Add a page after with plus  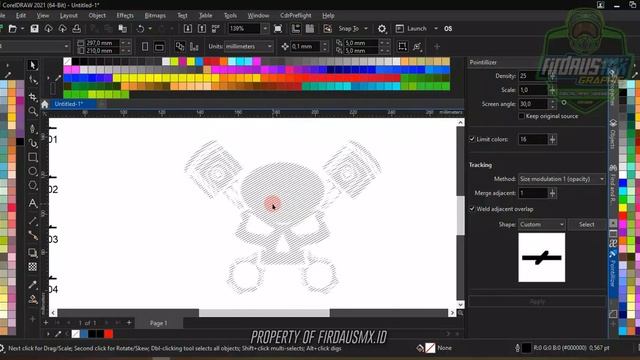(129, 323)
